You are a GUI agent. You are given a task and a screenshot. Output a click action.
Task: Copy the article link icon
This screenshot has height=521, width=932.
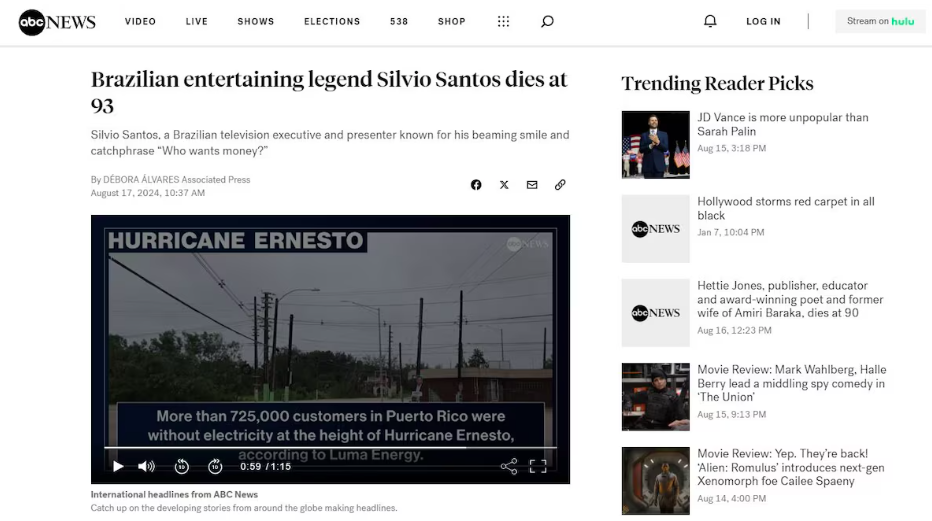[560, 185]
